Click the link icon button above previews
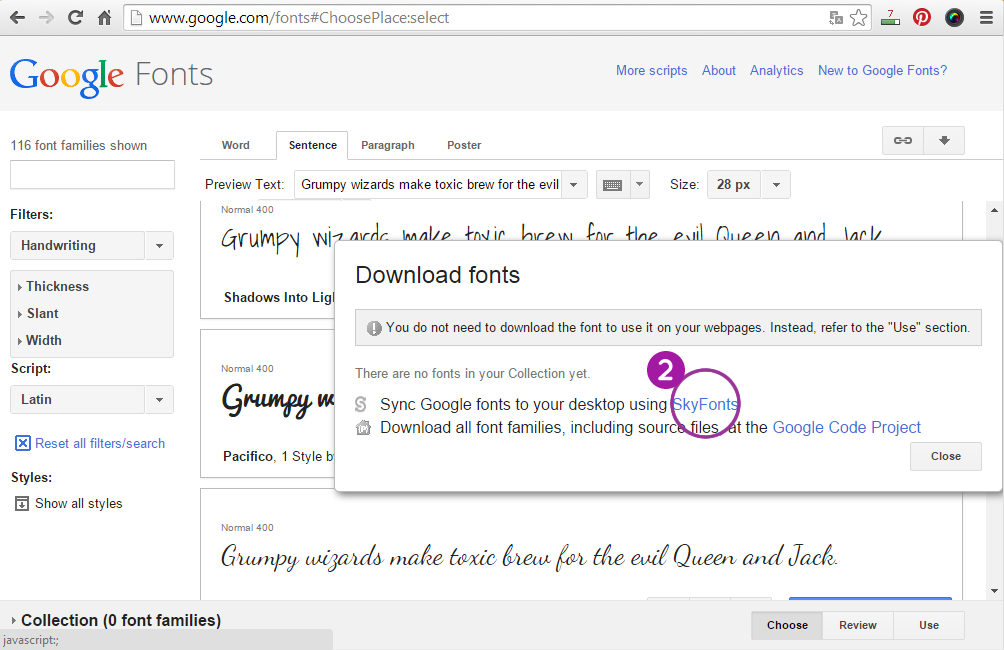This screenshot has height=650, width=1004. click(x=902, y=141)
